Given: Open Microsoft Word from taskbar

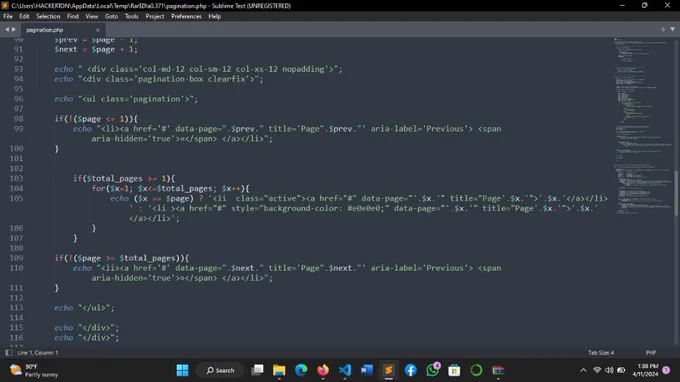Looking at the screenshot, I should pos(366,370).
